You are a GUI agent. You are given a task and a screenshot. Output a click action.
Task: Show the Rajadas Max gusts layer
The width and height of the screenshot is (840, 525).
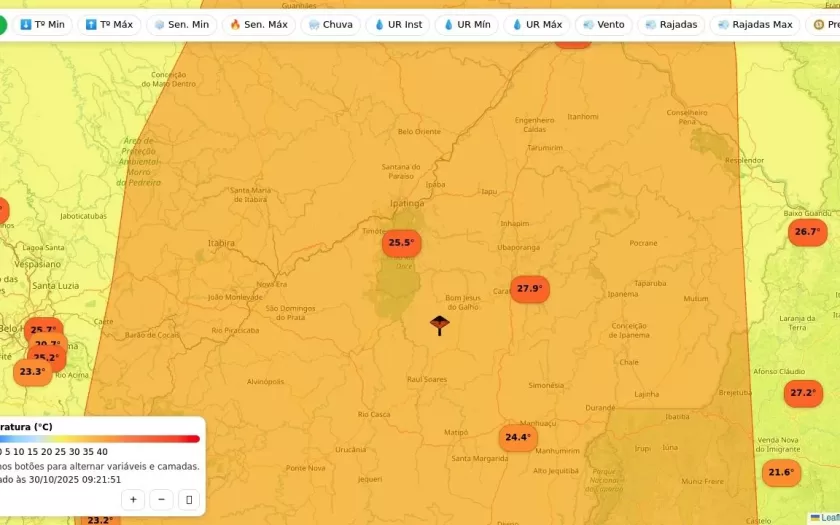754,25
